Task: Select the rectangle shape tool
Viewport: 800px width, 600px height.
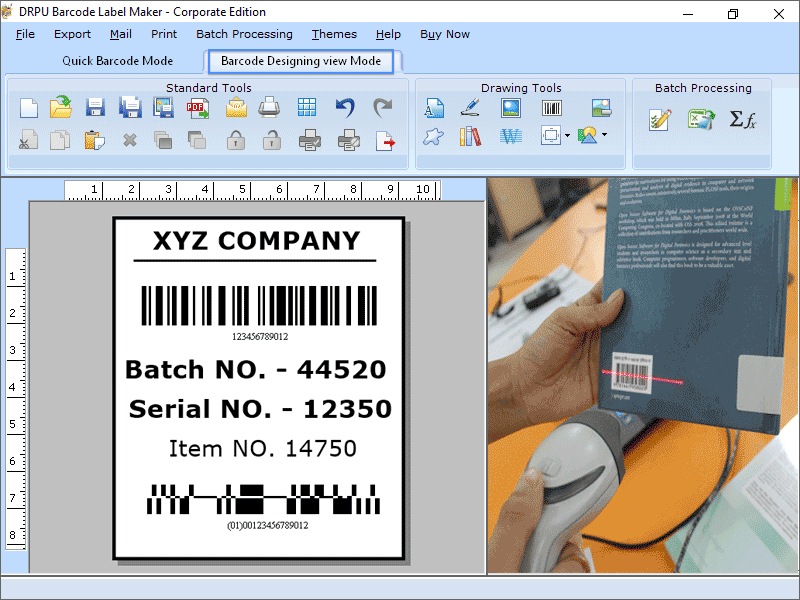Action: [x=551, y=136]
